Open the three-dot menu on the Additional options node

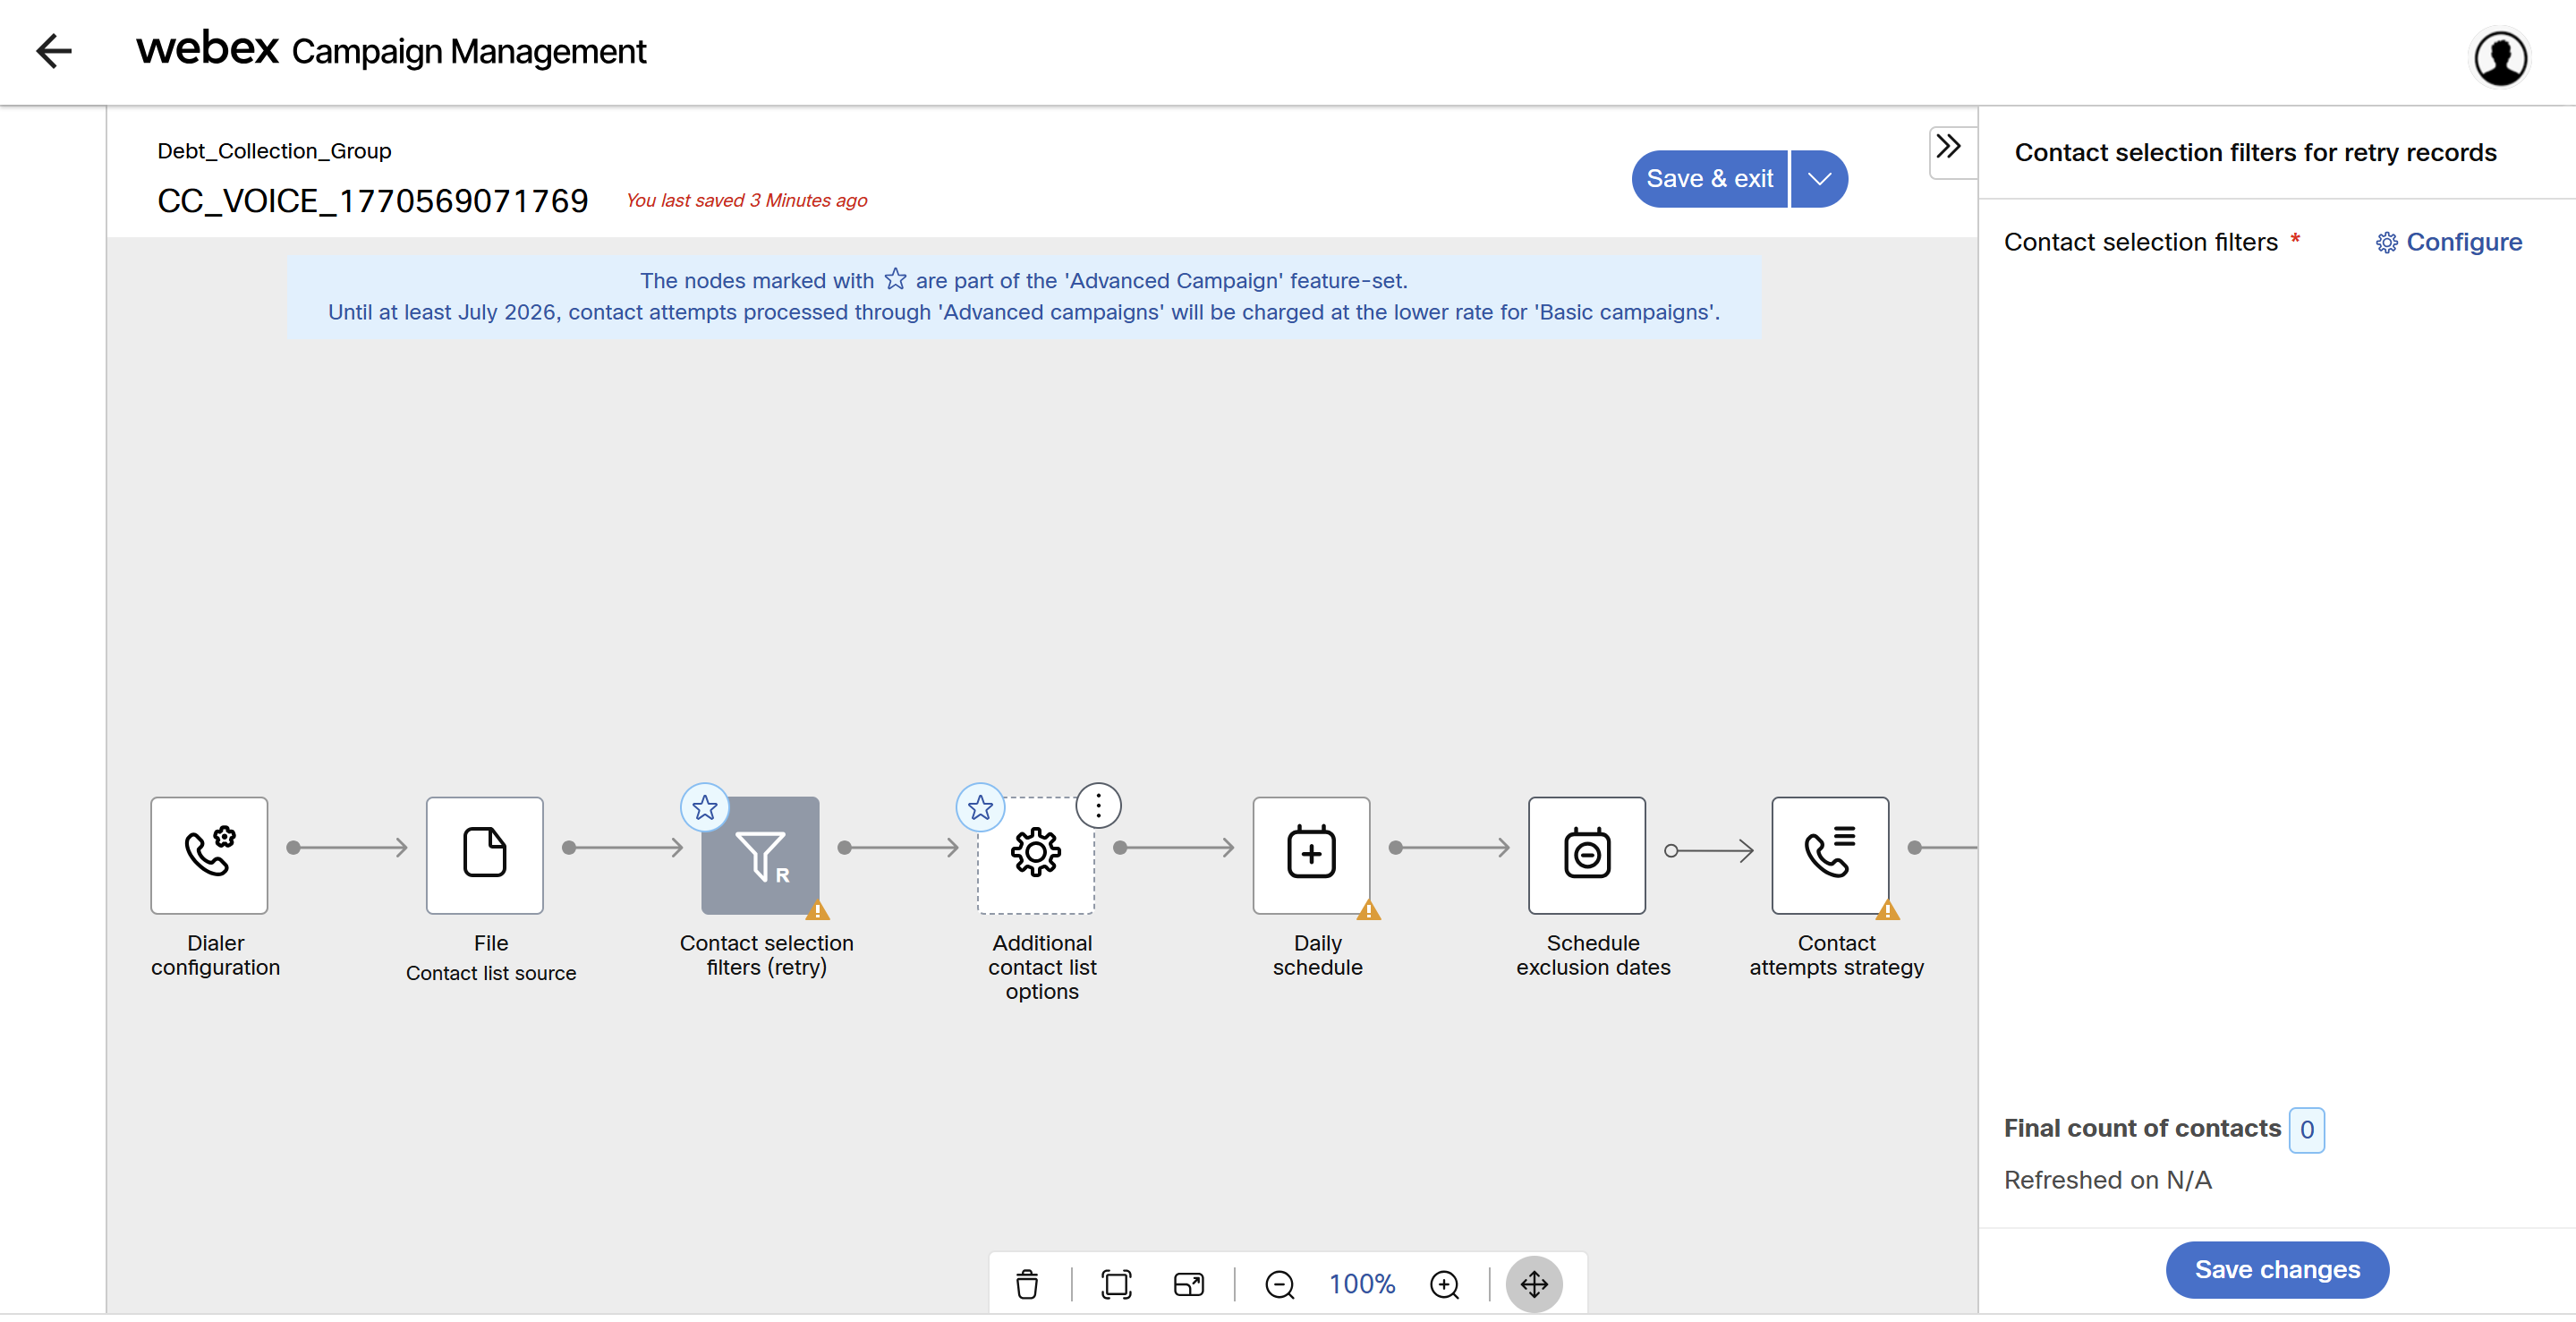[x=1098, y=805]
